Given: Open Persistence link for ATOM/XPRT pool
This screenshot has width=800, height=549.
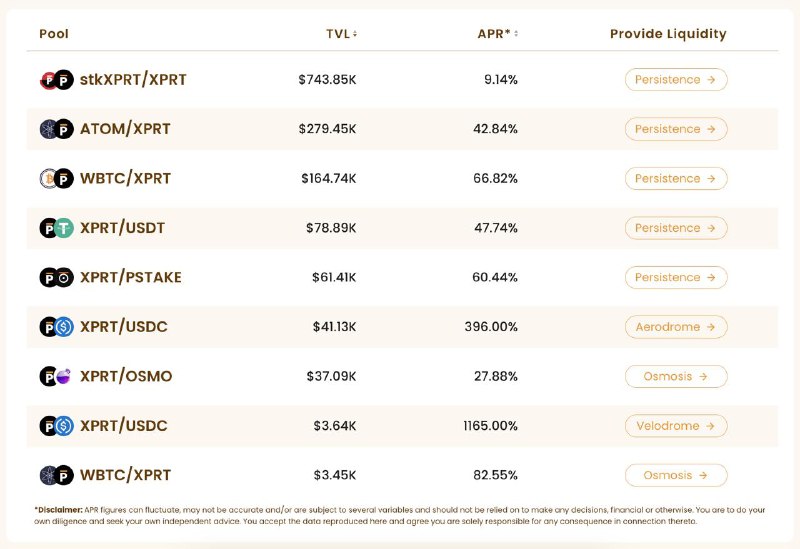Looking at the screenshot, I should pyautogui.click(x=676, y=129).
